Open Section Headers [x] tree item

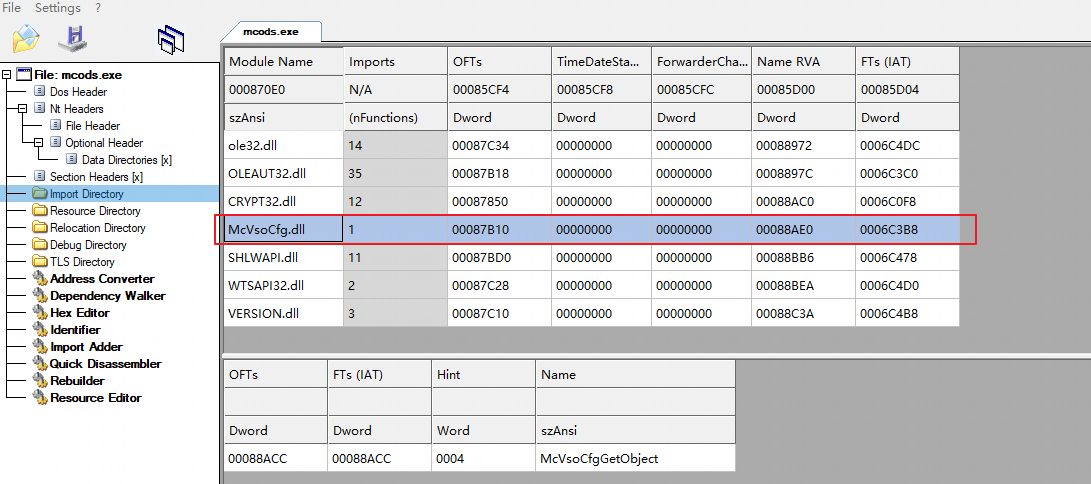tap(96, 177)
